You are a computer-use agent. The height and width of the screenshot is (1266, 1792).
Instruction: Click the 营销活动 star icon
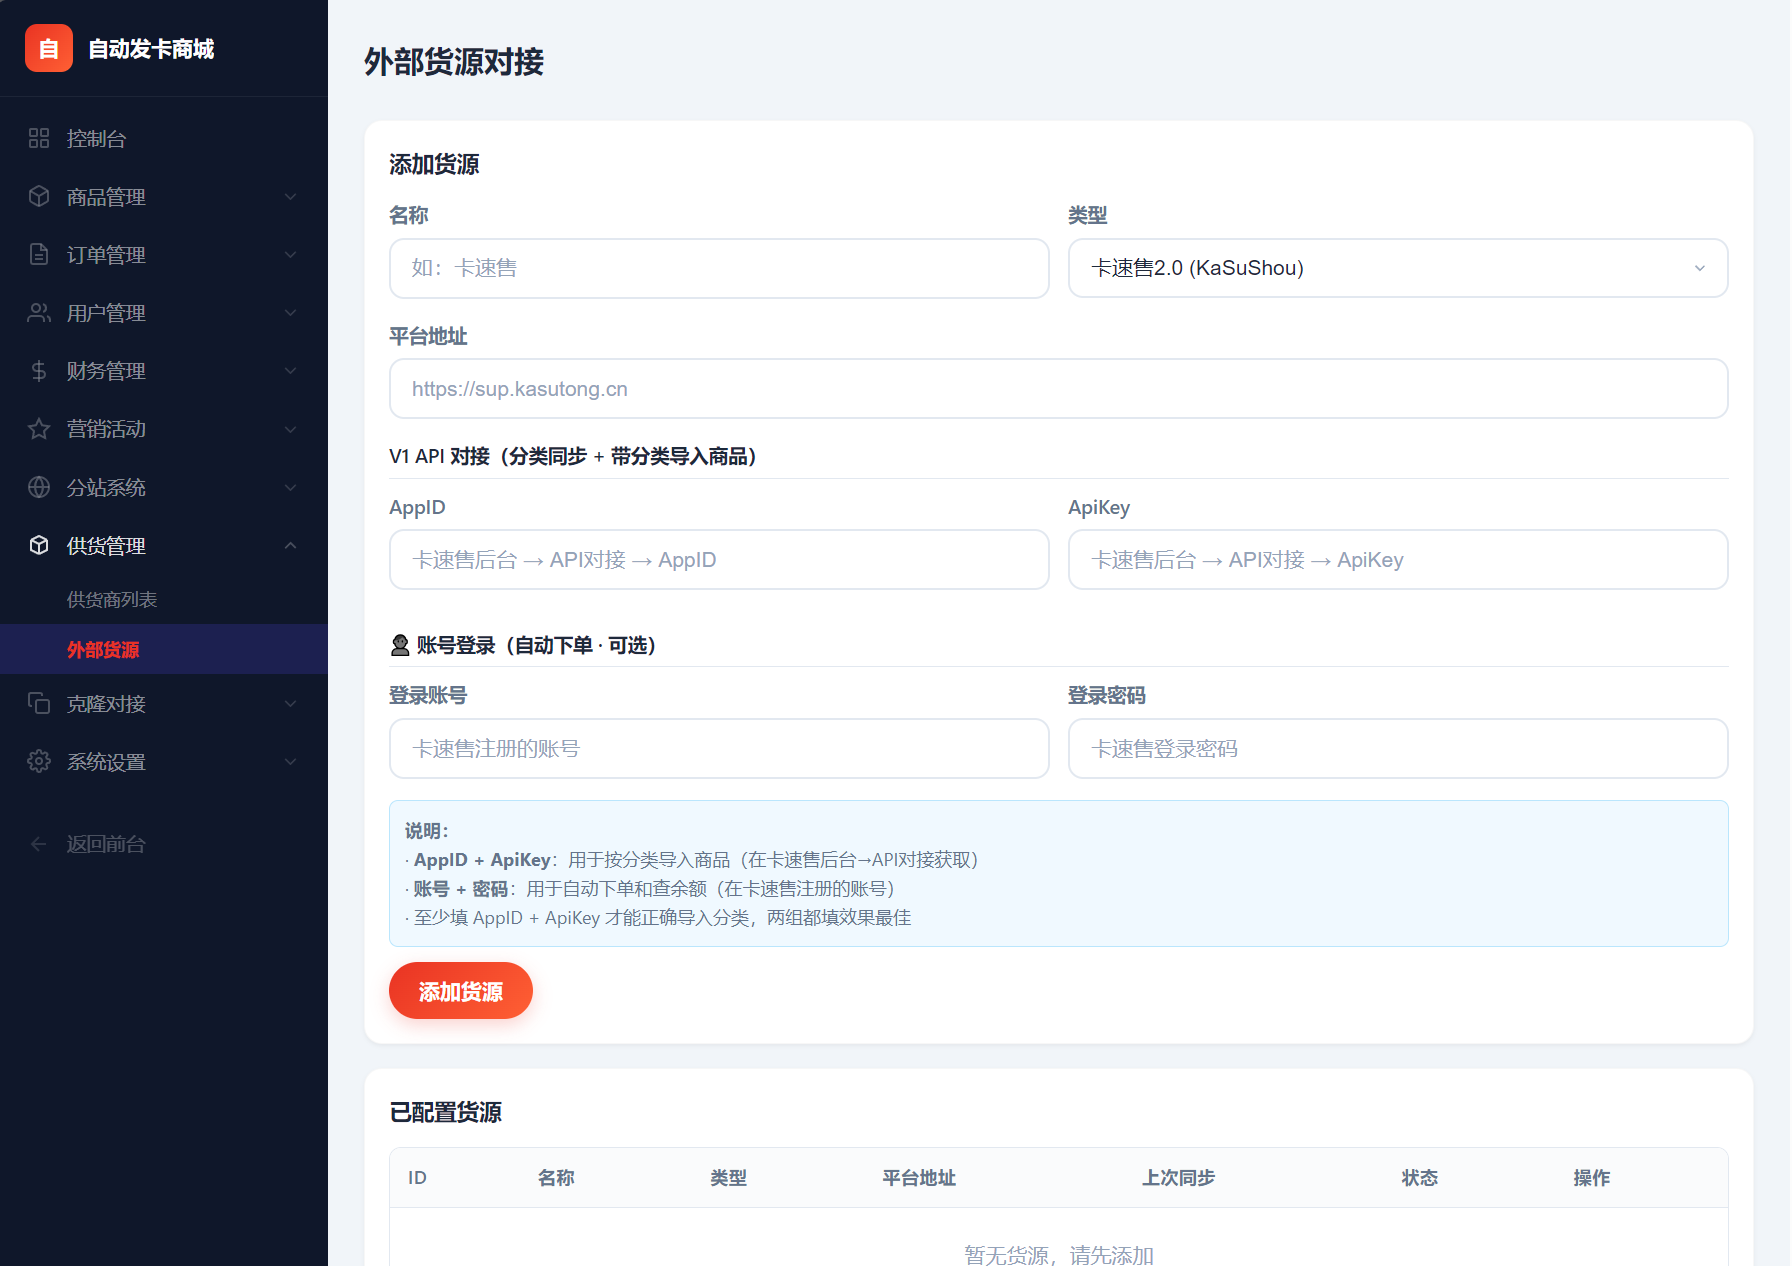click(x=39, y=429)
